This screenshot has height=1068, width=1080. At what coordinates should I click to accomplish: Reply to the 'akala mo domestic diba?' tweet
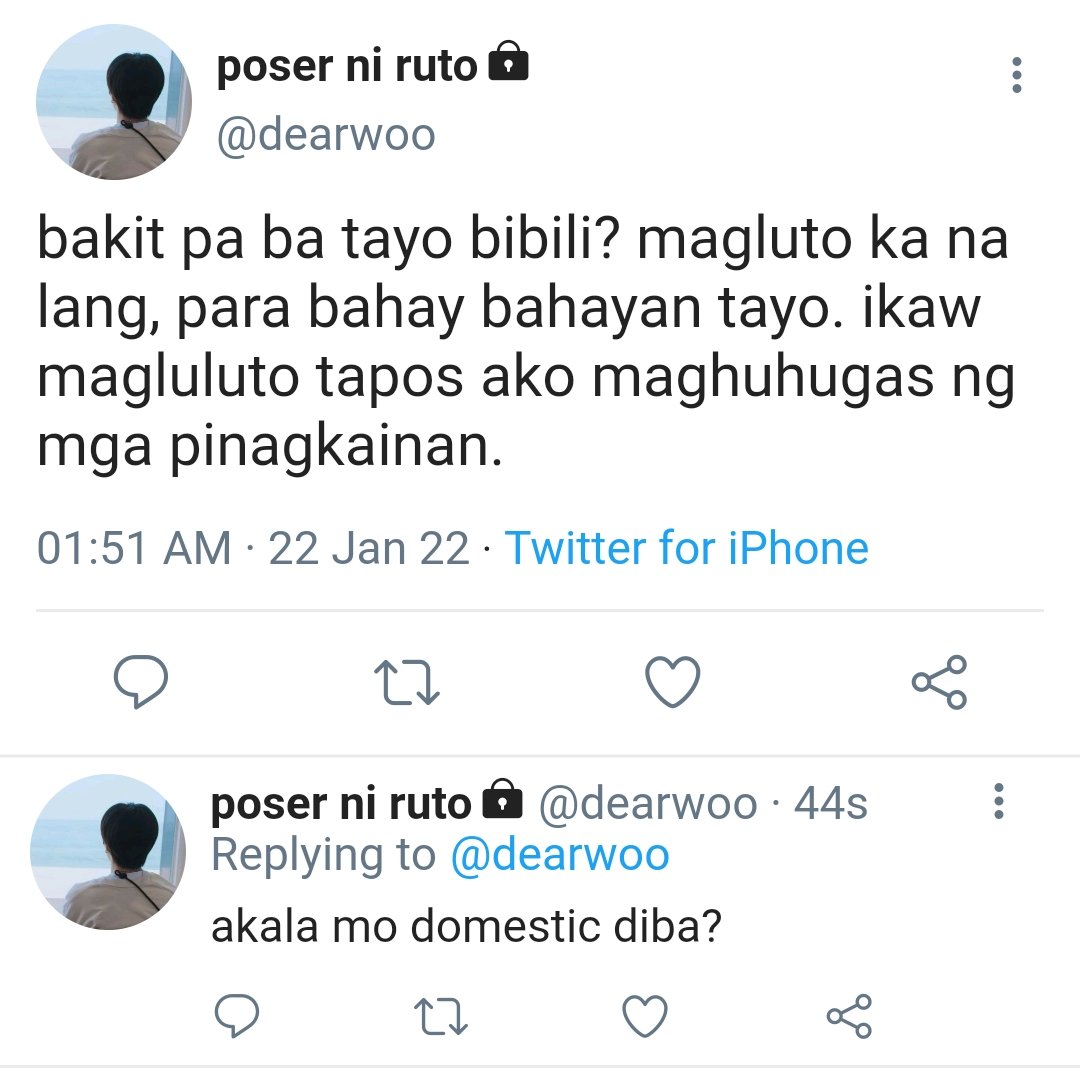click(236, 1016)
